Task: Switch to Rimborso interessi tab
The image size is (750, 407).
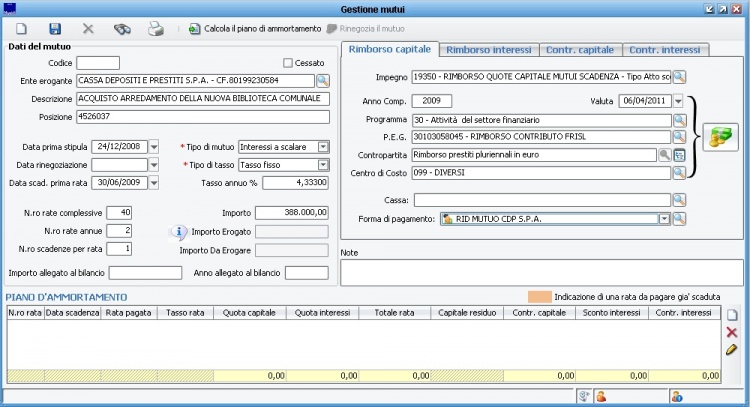Action: (488, 49)
